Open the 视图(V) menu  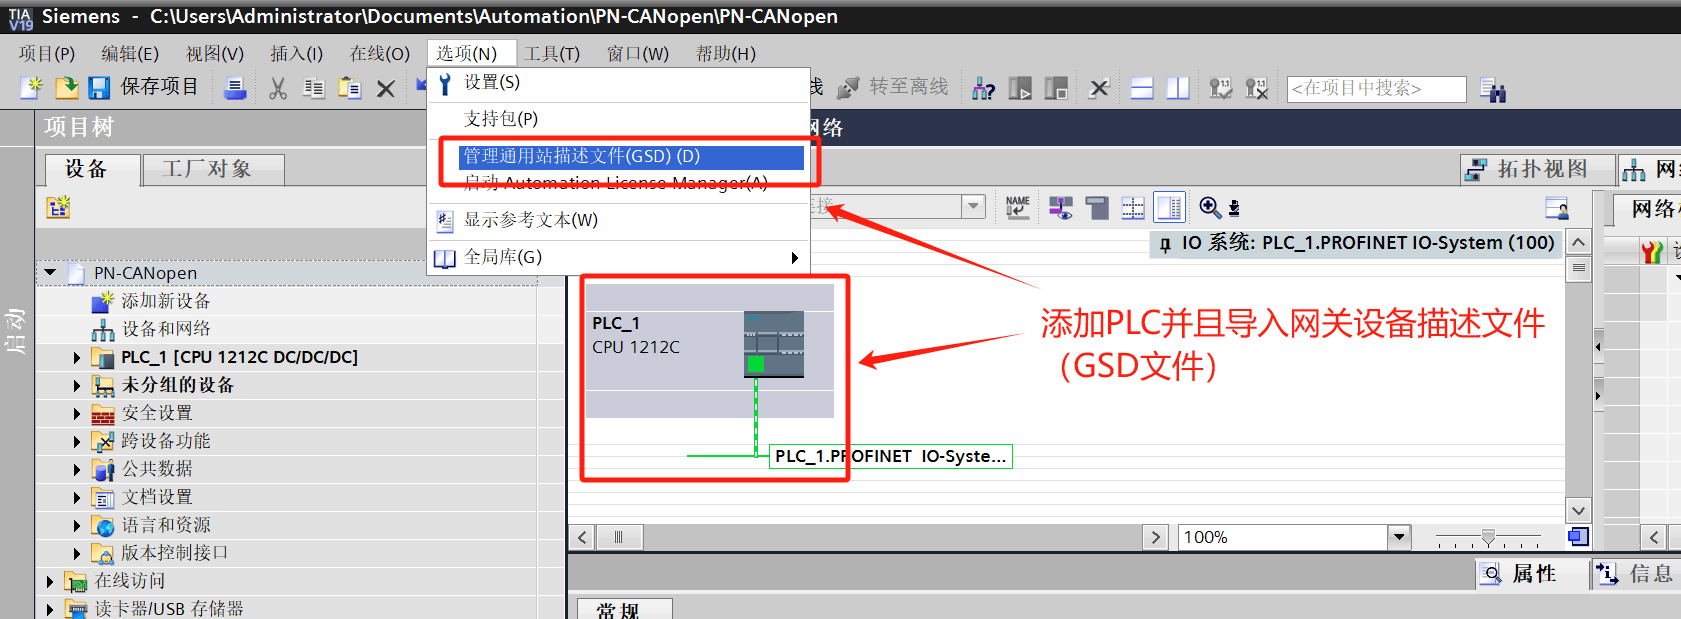pyautogui.click(x=215, y=54)
